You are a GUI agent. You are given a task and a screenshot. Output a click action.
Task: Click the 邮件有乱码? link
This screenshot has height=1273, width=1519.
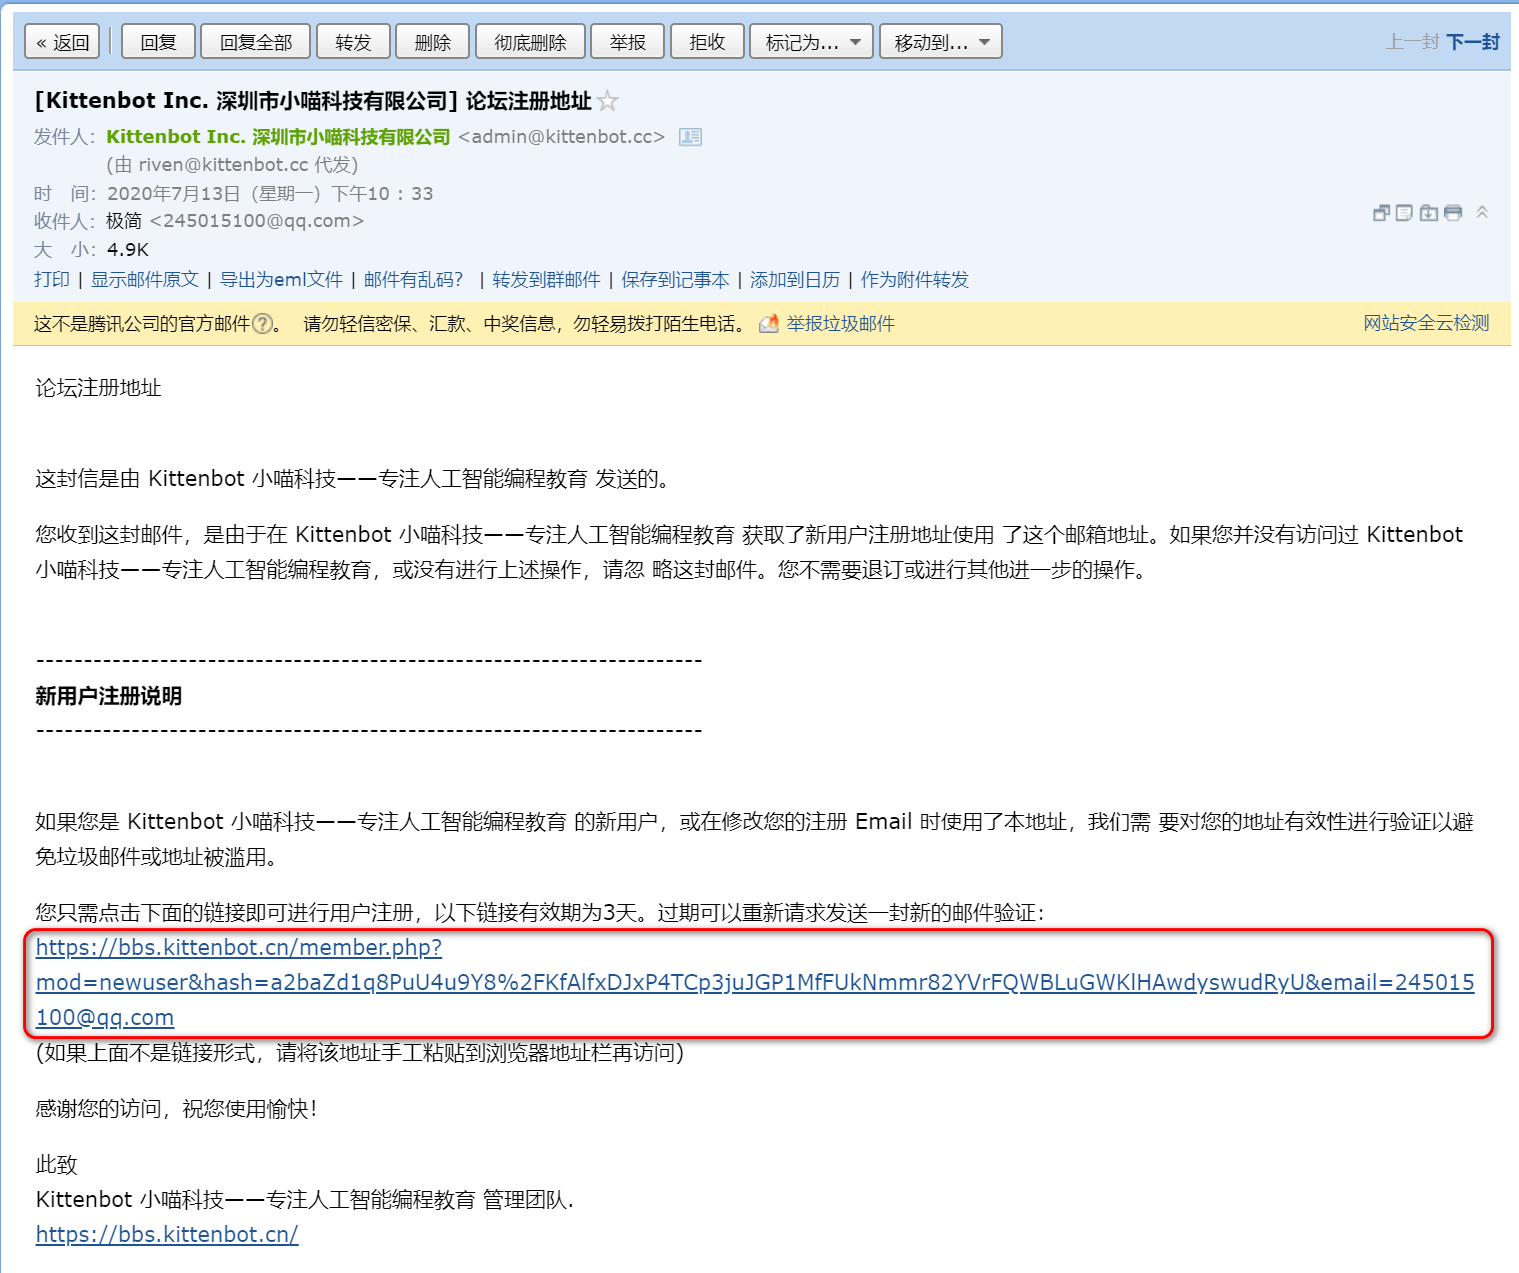(x=413, y=279)
